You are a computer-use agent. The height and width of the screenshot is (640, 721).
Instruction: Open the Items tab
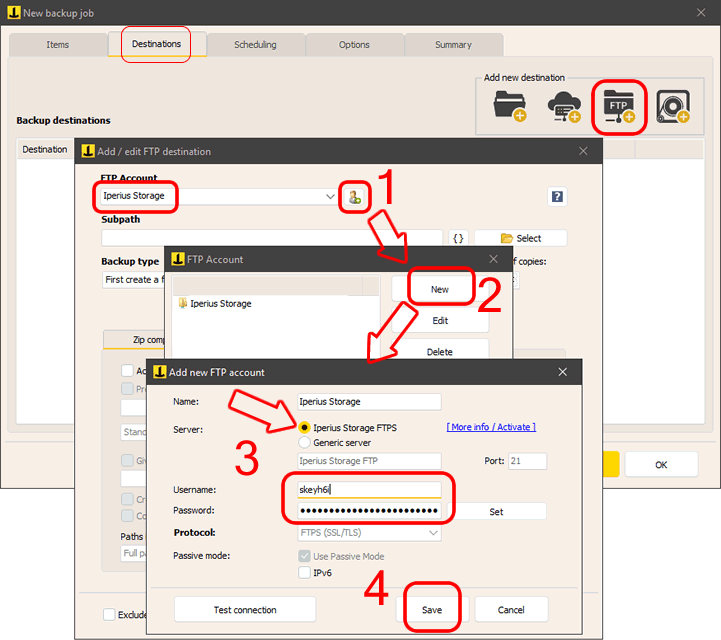point(58,45)
